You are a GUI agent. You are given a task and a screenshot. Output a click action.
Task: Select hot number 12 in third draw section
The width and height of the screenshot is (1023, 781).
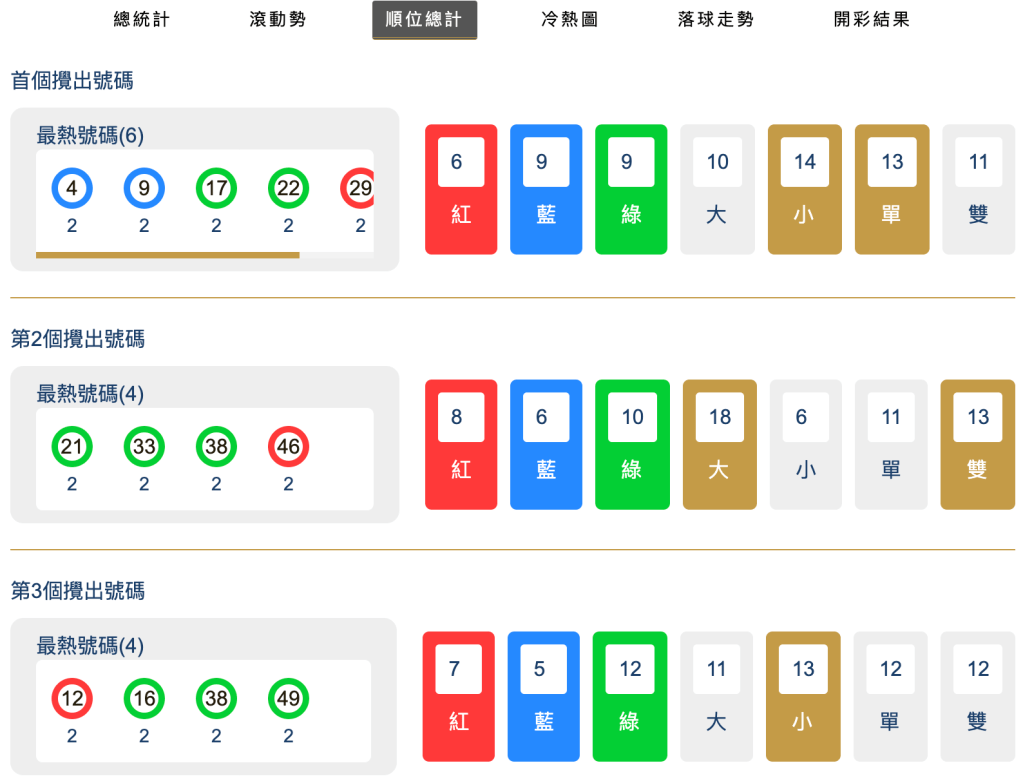(x=71, y=698)
